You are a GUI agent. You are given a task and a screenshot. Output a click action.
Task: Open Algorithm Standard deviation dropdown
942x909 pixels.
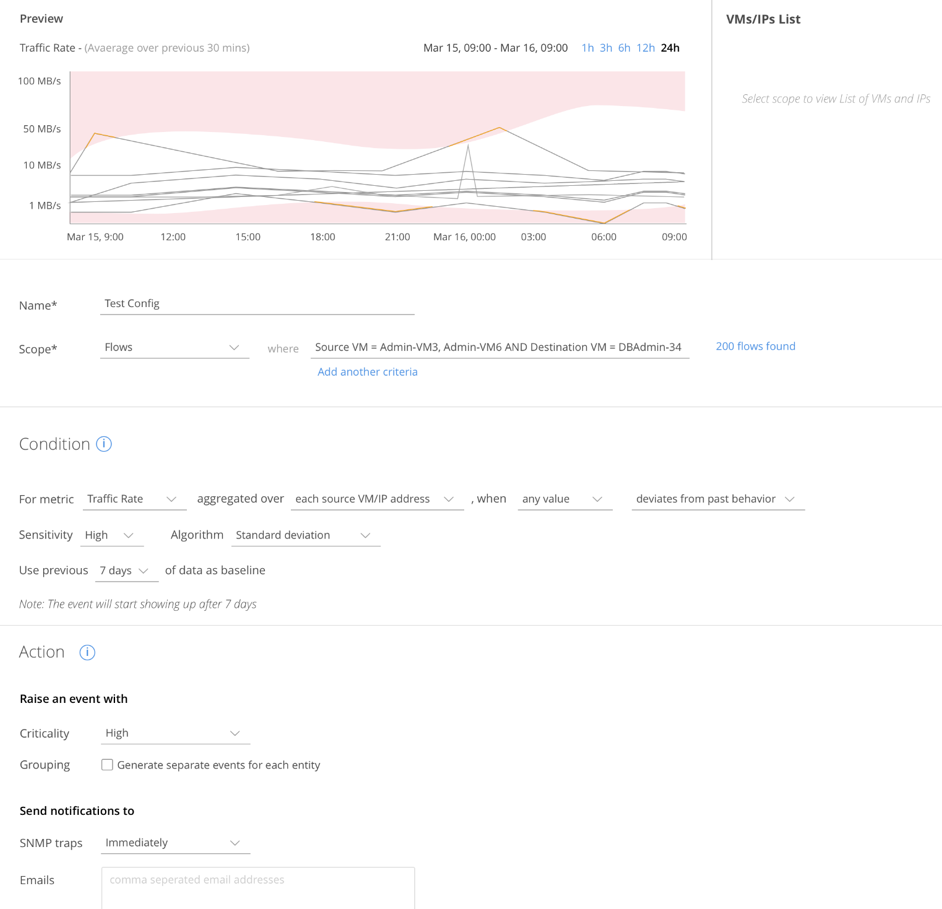pyautogui.click(x=305, y=535)
